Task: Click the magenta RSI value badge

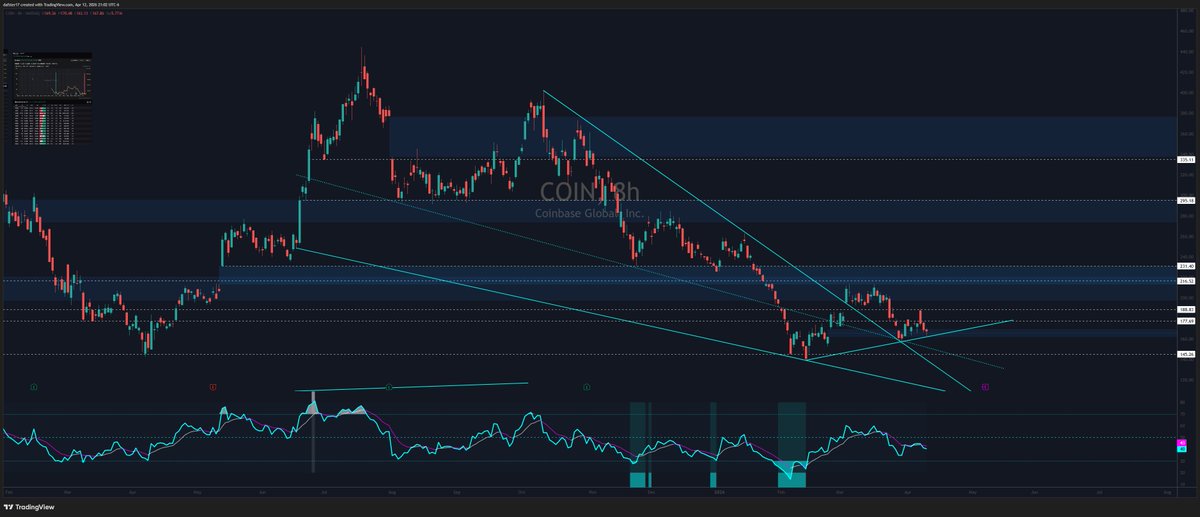Action: pyautogui.click(x=1181, y=442)
